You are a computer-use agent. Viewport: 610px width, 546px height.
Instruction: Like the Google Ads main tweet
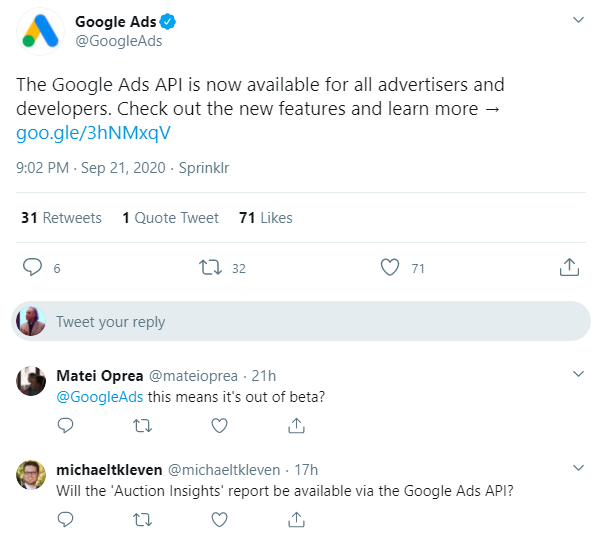pos(391,267)
